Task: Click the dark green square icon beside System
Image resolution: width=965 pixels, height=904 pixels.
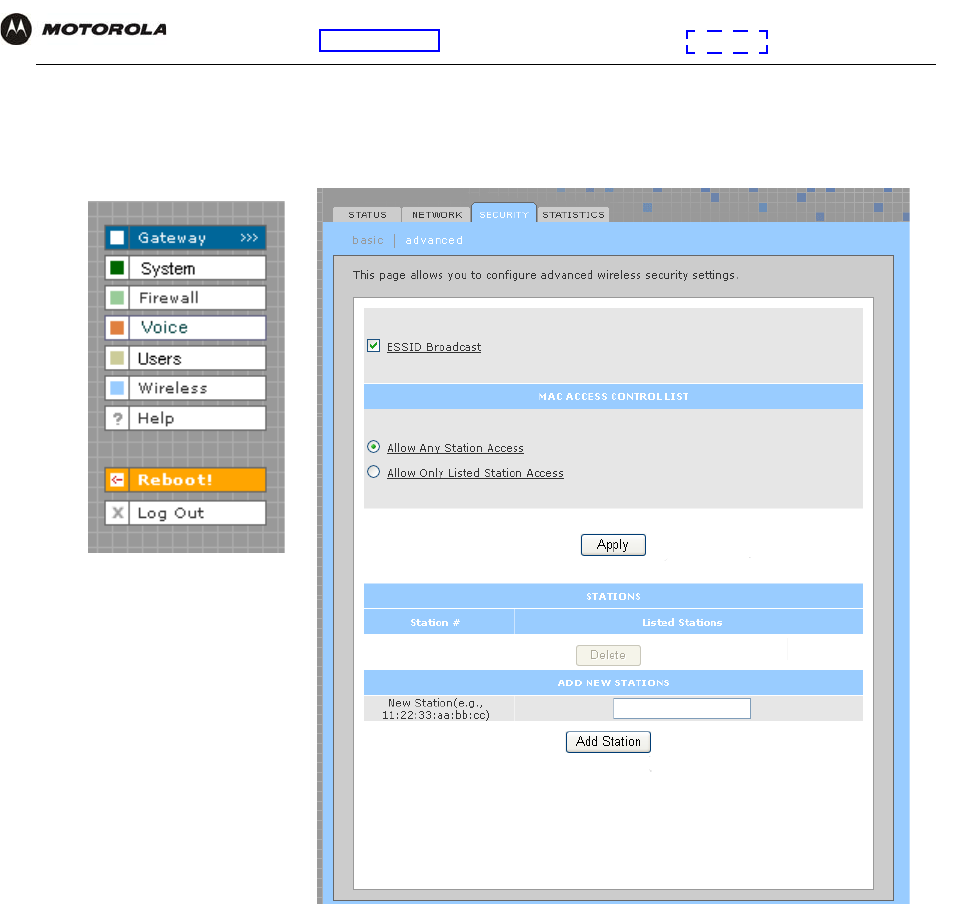Action: (x=117, y=268)
